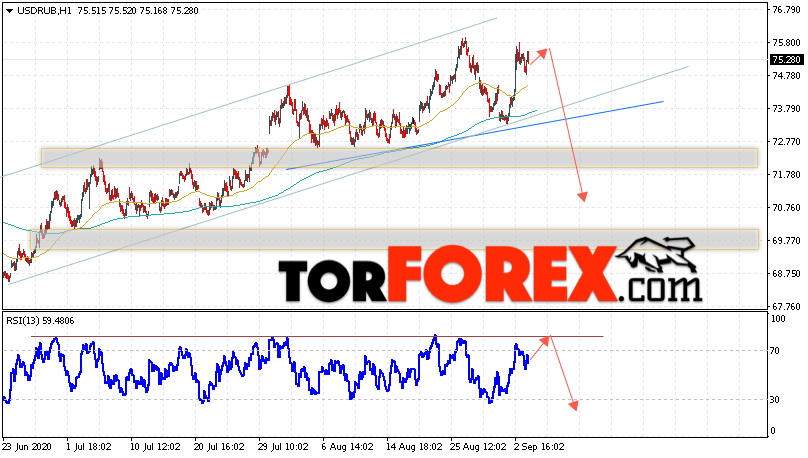The width and height of the screenshot is (808, 458).
Task: Select price axis label 71.780
Action: tap(786, 175)
